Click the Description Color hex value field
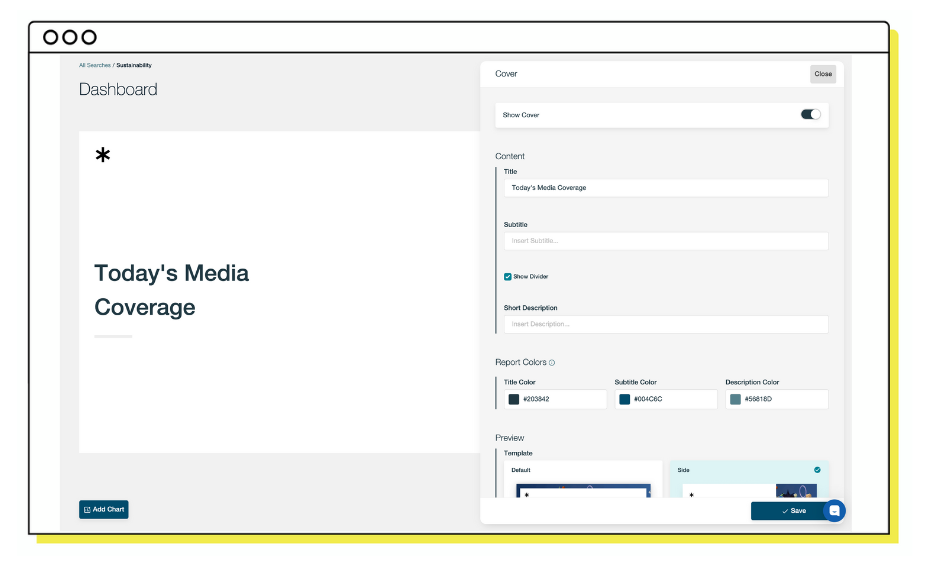 782,399
